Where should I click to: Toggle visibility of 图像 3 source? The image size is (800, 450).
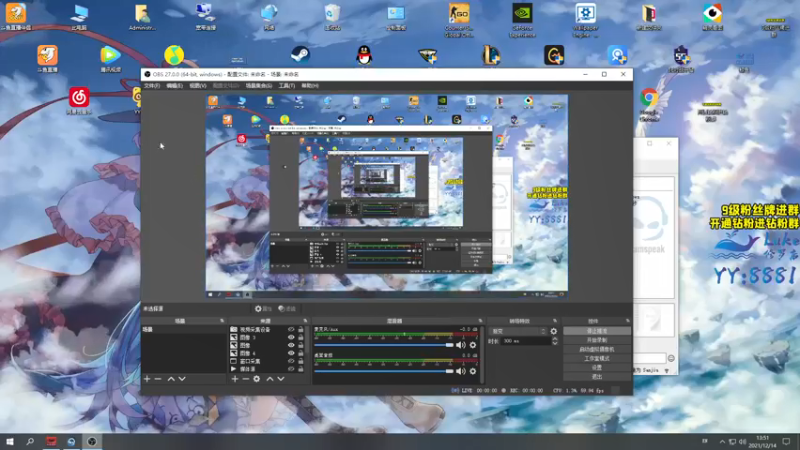coord(291,337)
